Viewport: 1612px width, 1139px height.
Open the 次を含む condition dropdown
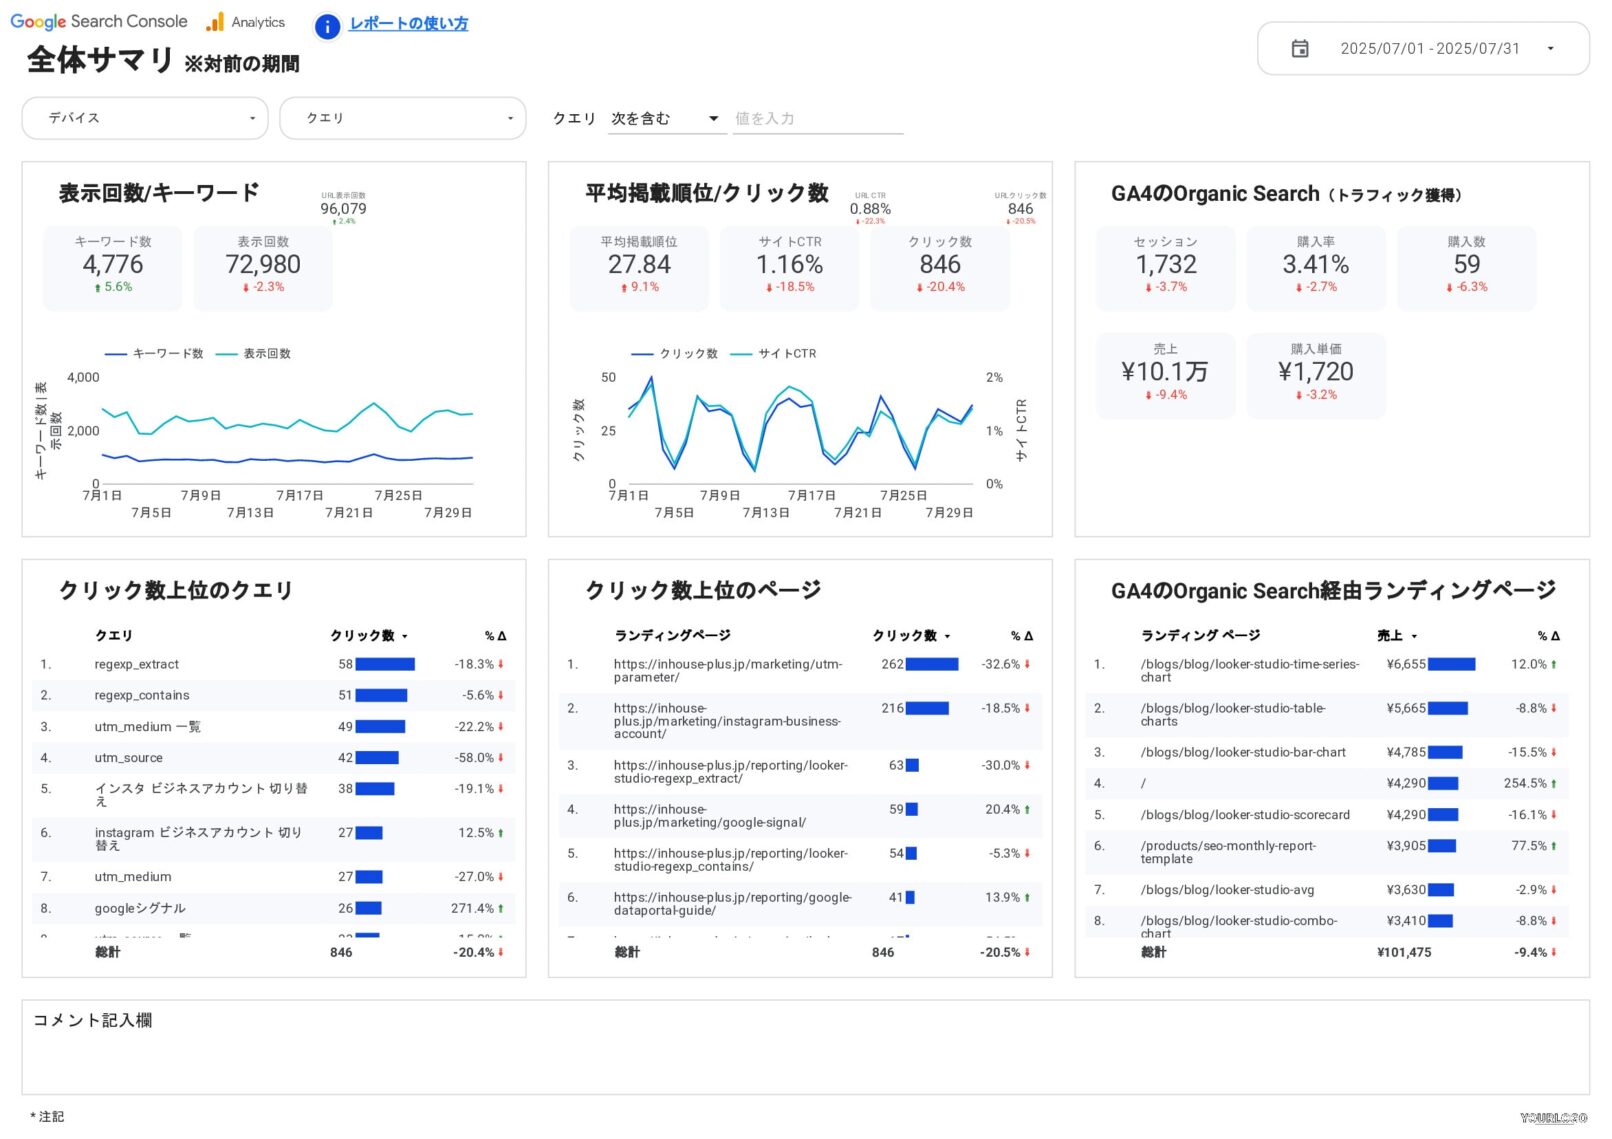point(665,118)
